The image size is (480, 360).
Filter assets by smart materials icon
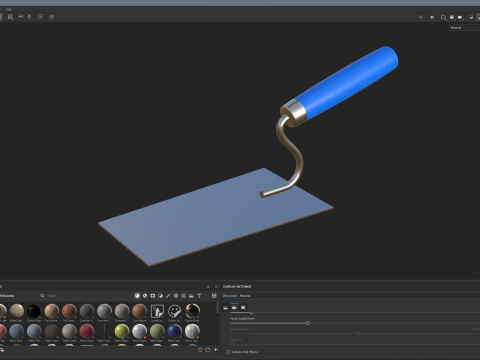pos(145,296)
